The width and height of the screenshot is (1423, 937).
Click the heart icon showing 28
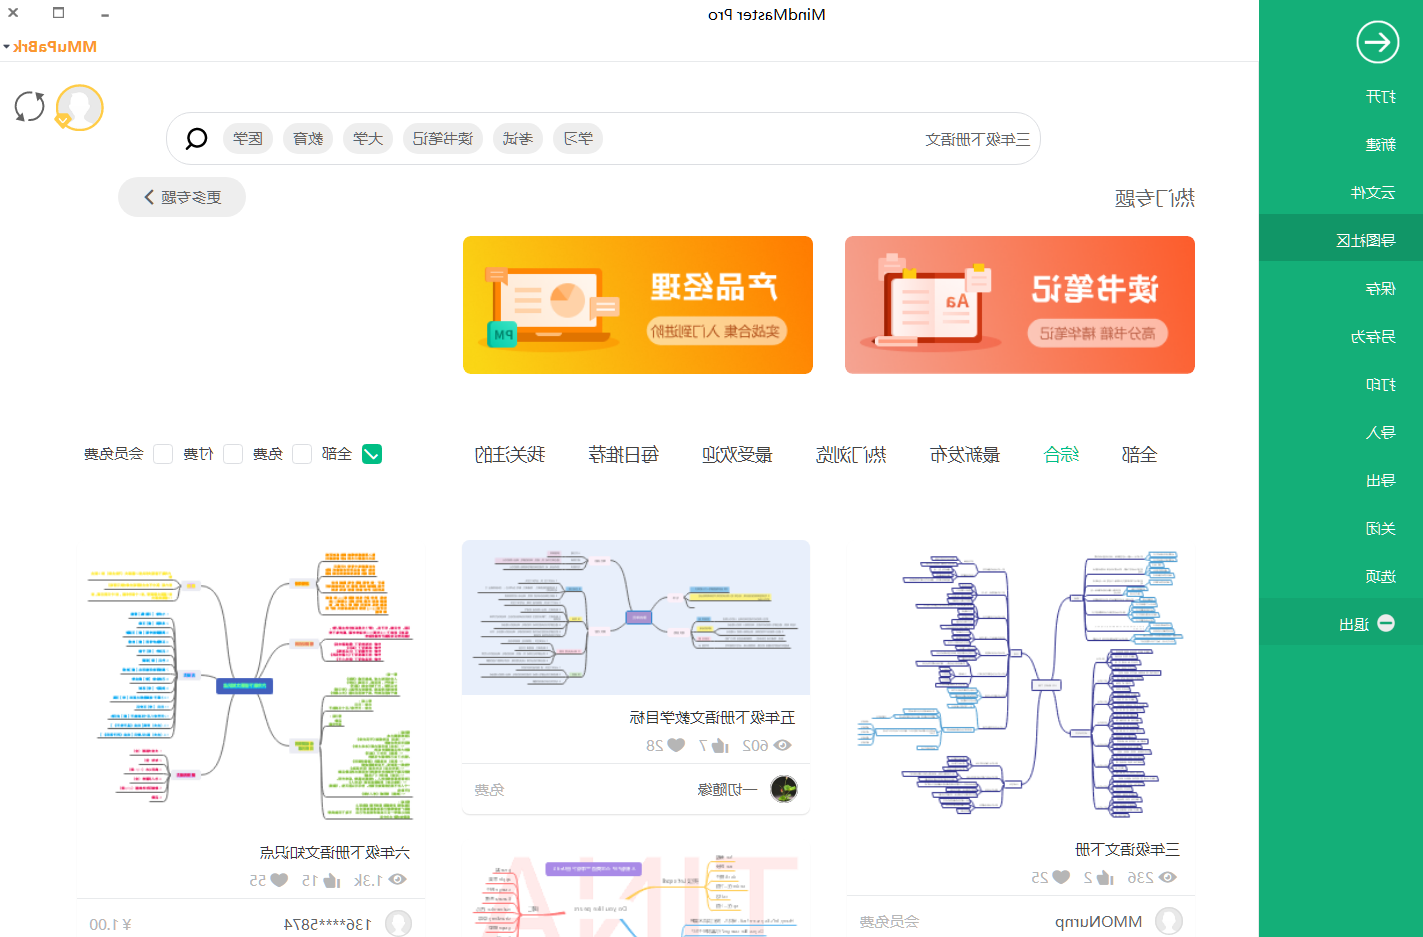(x=677, y=745)
